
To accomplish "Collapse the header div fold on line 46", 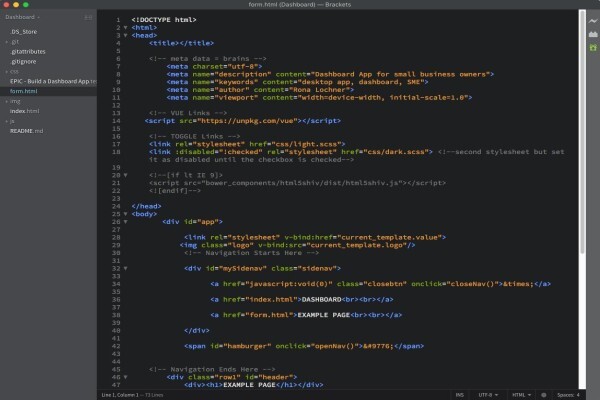I will (126, 377).
